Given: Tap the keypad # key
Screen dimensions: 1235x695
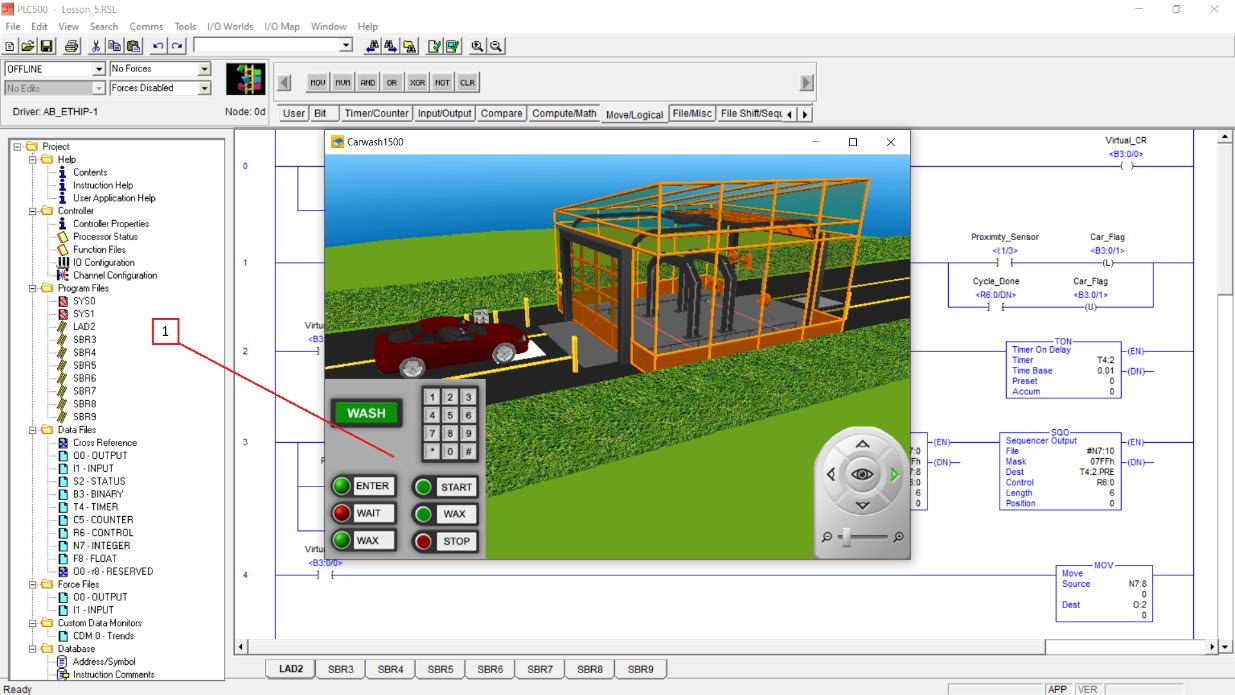Looking at the screenshot, I should tap(468, 451).
